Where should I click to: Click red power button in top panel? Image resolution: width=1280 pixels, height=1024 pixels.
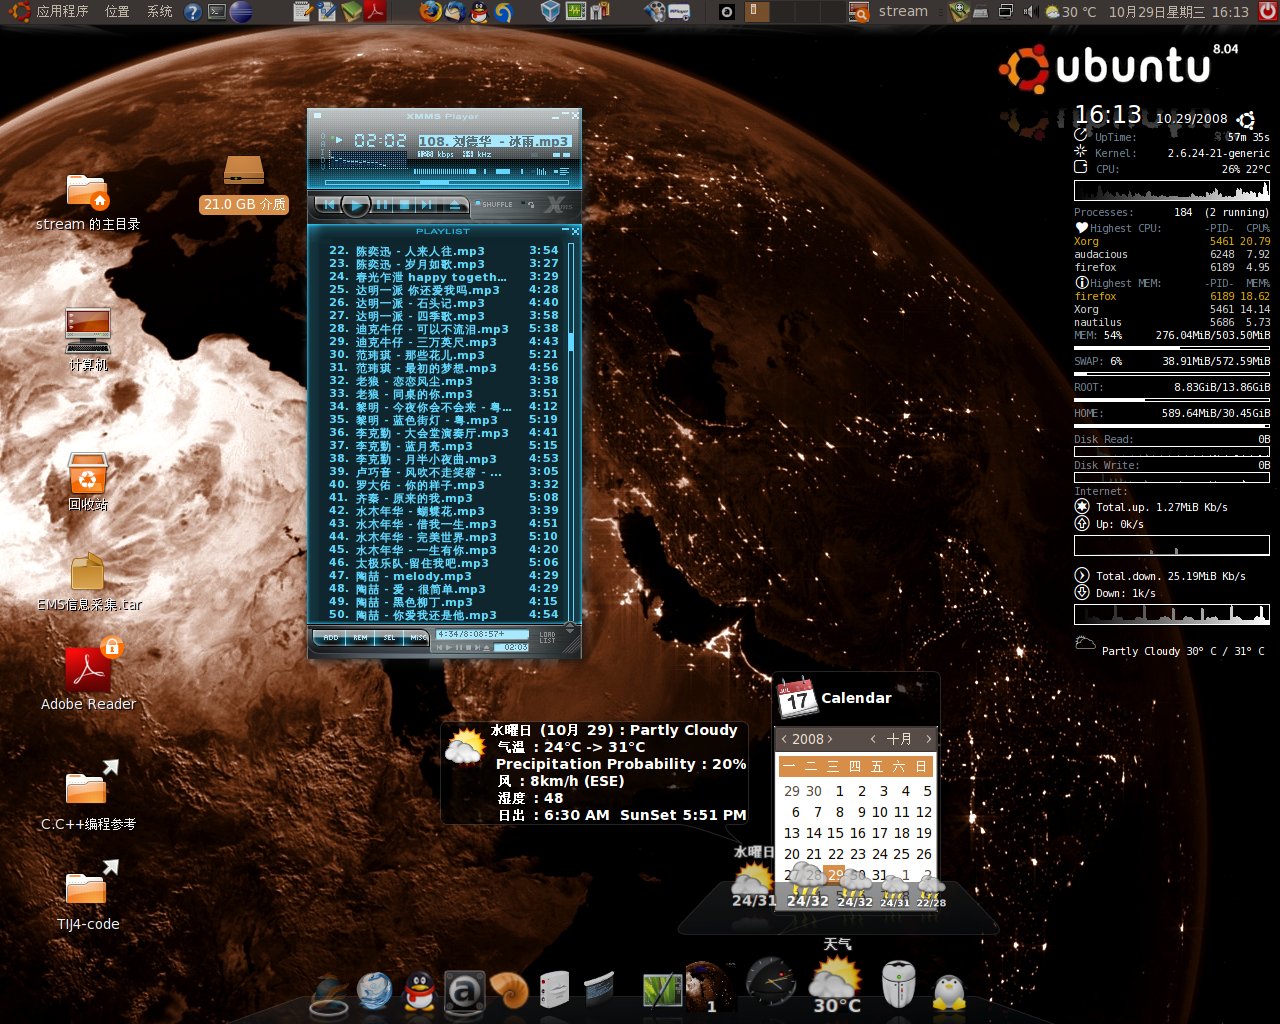point(1268,12)
